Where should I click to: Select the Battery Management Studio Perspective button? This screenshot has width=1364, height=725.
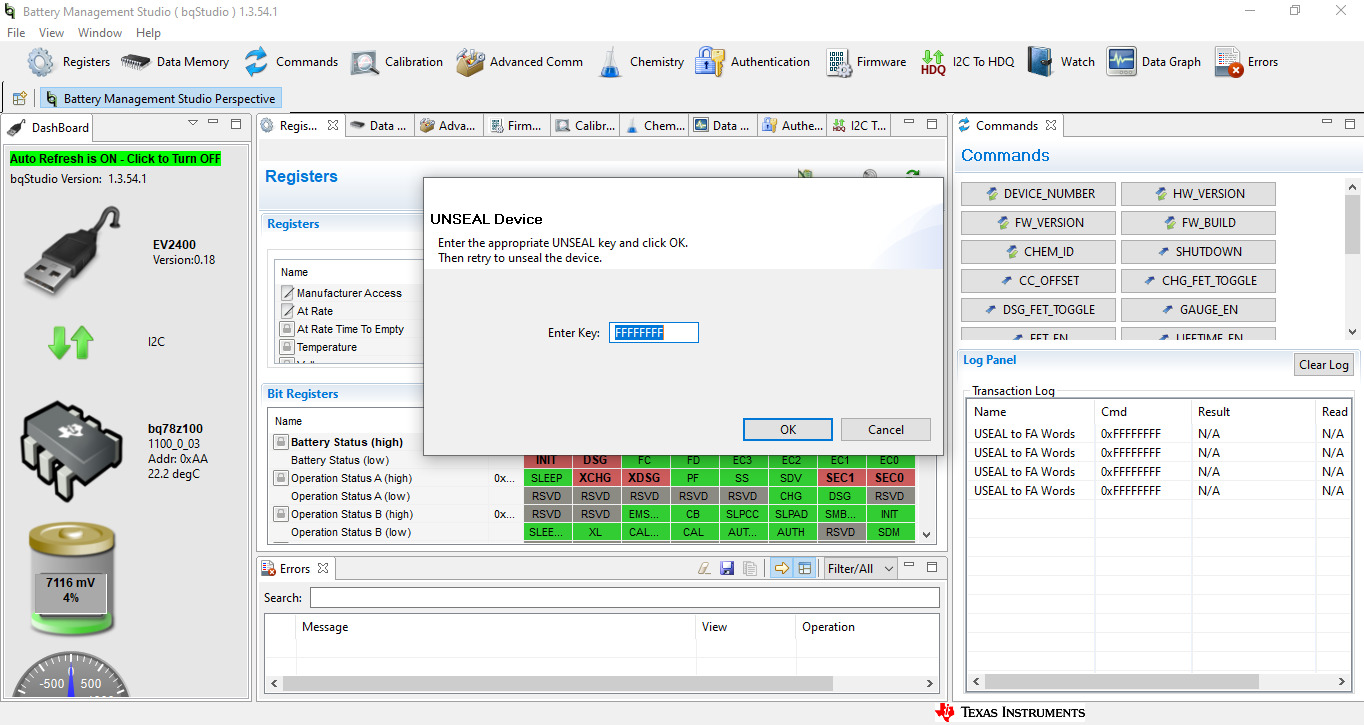coord(160,99)
